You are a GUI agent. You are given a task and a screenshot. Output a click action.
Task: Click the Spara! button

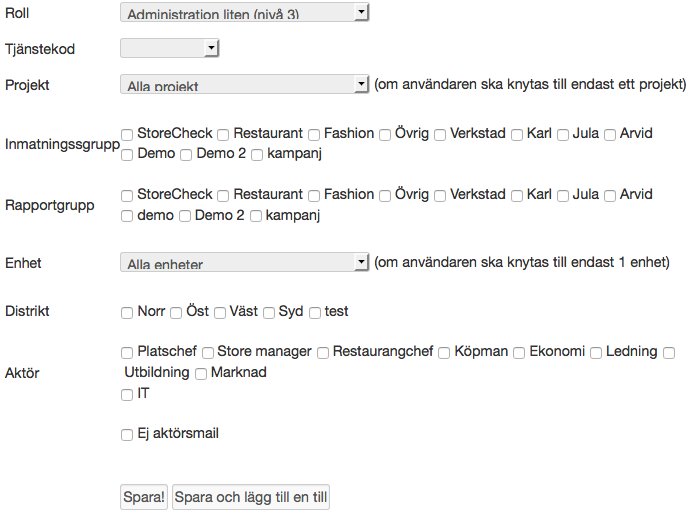tap(144, 497)
